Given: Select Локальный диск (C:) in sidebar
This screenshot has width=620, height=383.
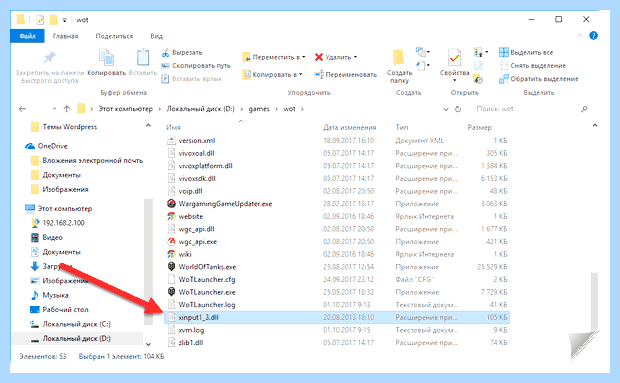Looking at the screenshot, I should point(76,324).
